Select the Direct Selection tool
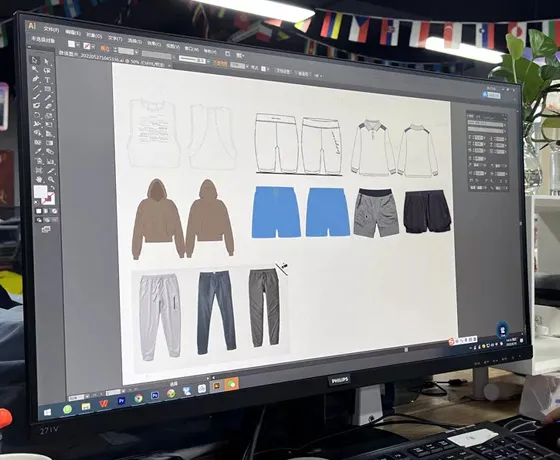This screenshot has width=560, height=460. [x=47, y=61]
